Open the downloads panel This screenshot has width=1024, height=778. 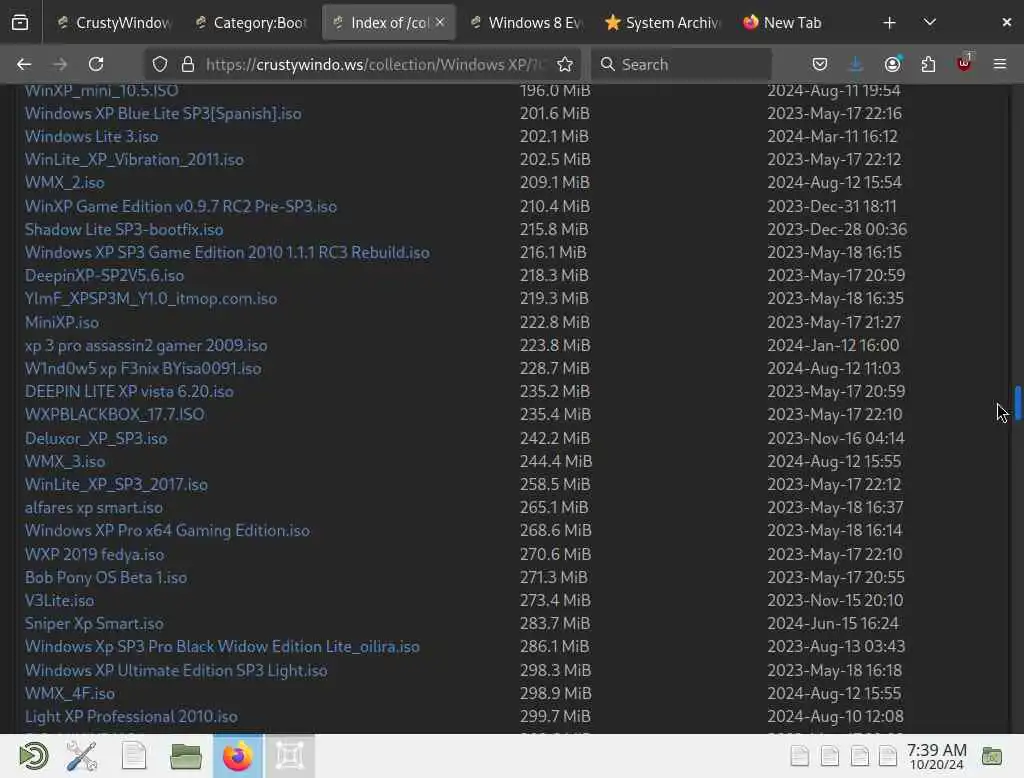(x=856, y=64)
